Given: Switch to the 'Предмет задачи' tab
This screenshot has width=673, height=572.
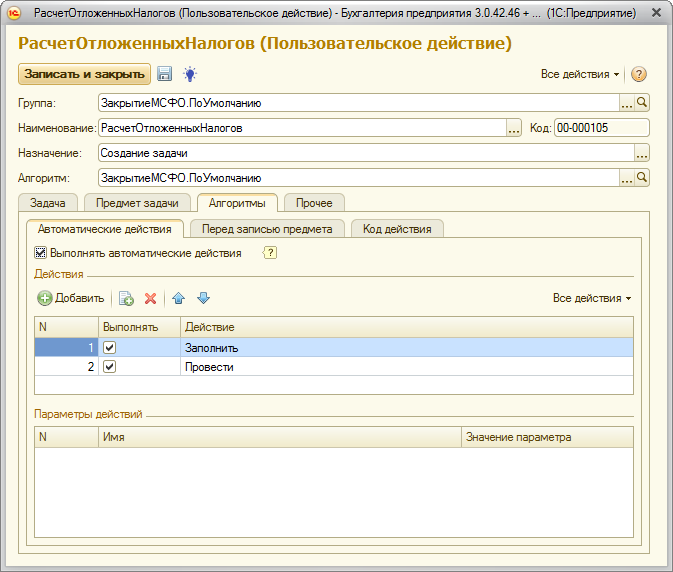Looking at the screenshot, I should (x=136, y=203).
